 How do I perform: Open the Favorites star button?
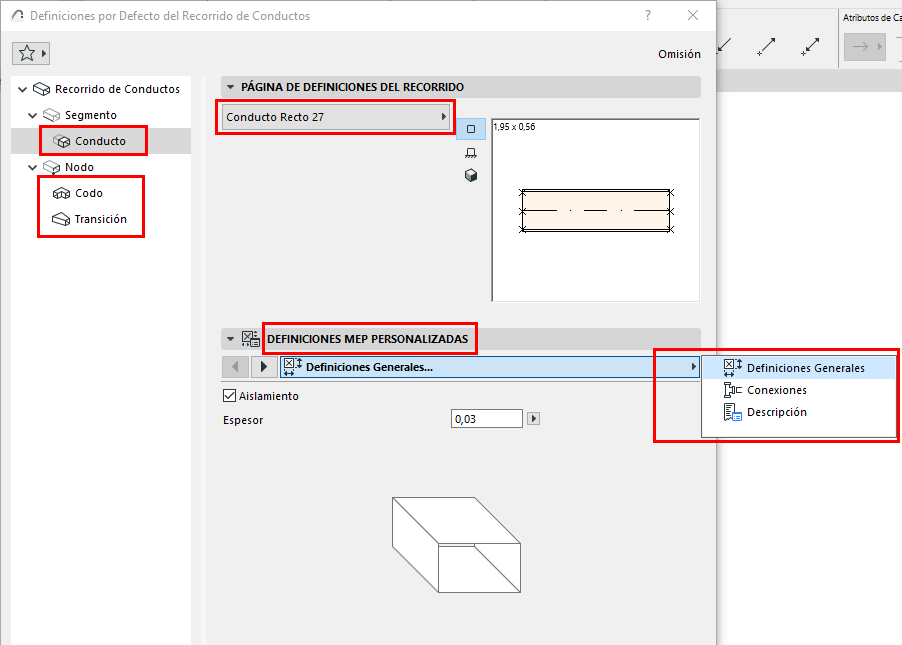point(31,54)
